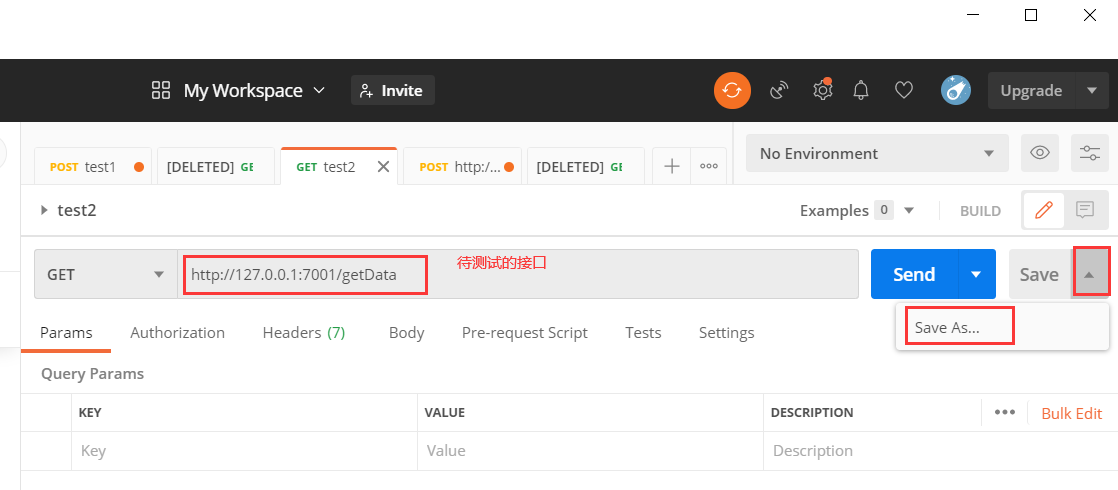
Task: Add a new request tab with plus
Action: point(672,166)
